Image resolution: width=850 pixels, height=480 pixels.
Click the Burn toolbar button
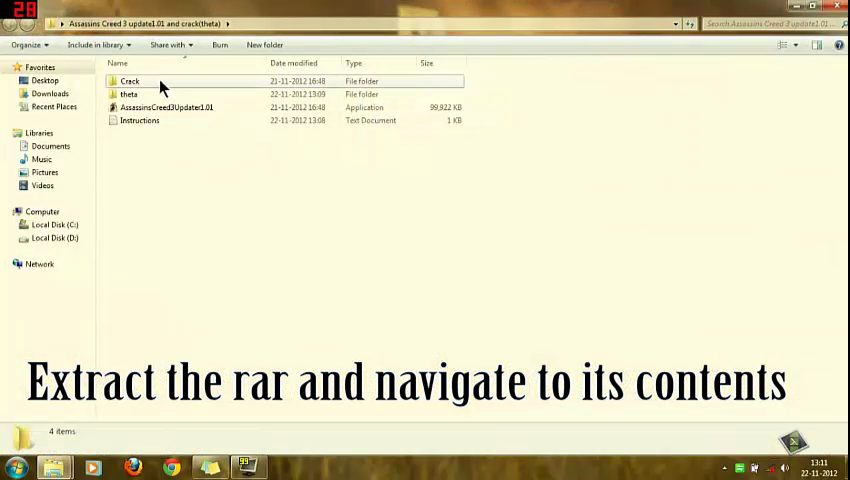tap(220, 45)
